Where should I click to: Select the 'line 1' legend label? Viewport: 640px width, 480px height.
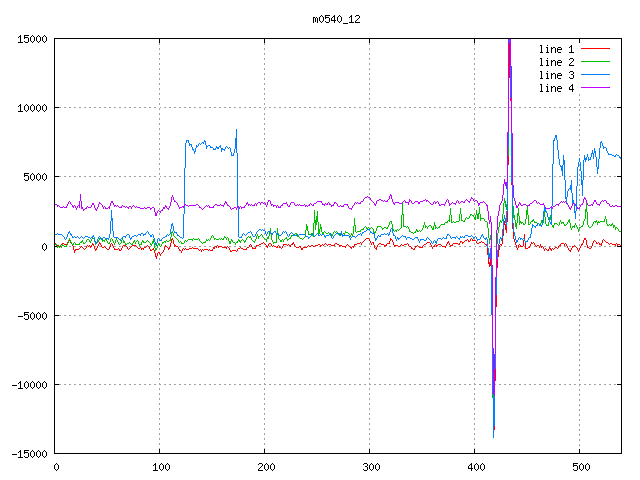[x=557, y=48]
